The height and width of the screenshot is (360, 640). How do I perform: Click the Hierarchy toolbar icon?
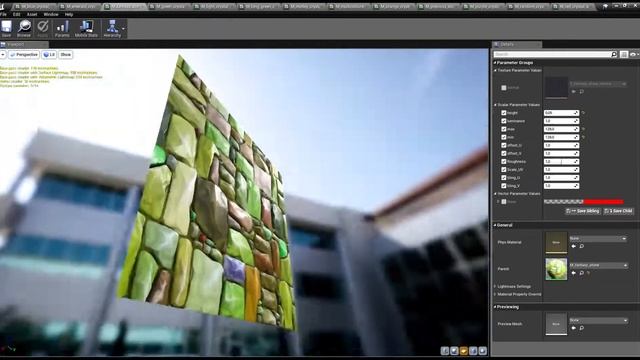pos(112,29)
